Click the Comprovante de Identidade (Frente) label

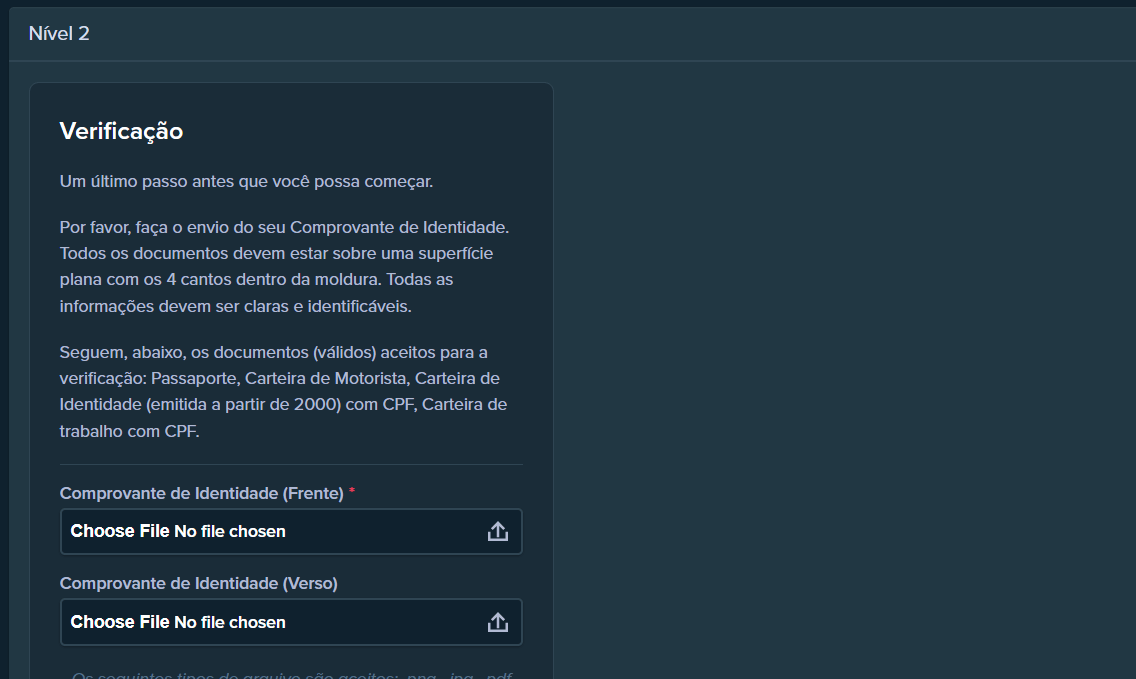pos(201,493)
